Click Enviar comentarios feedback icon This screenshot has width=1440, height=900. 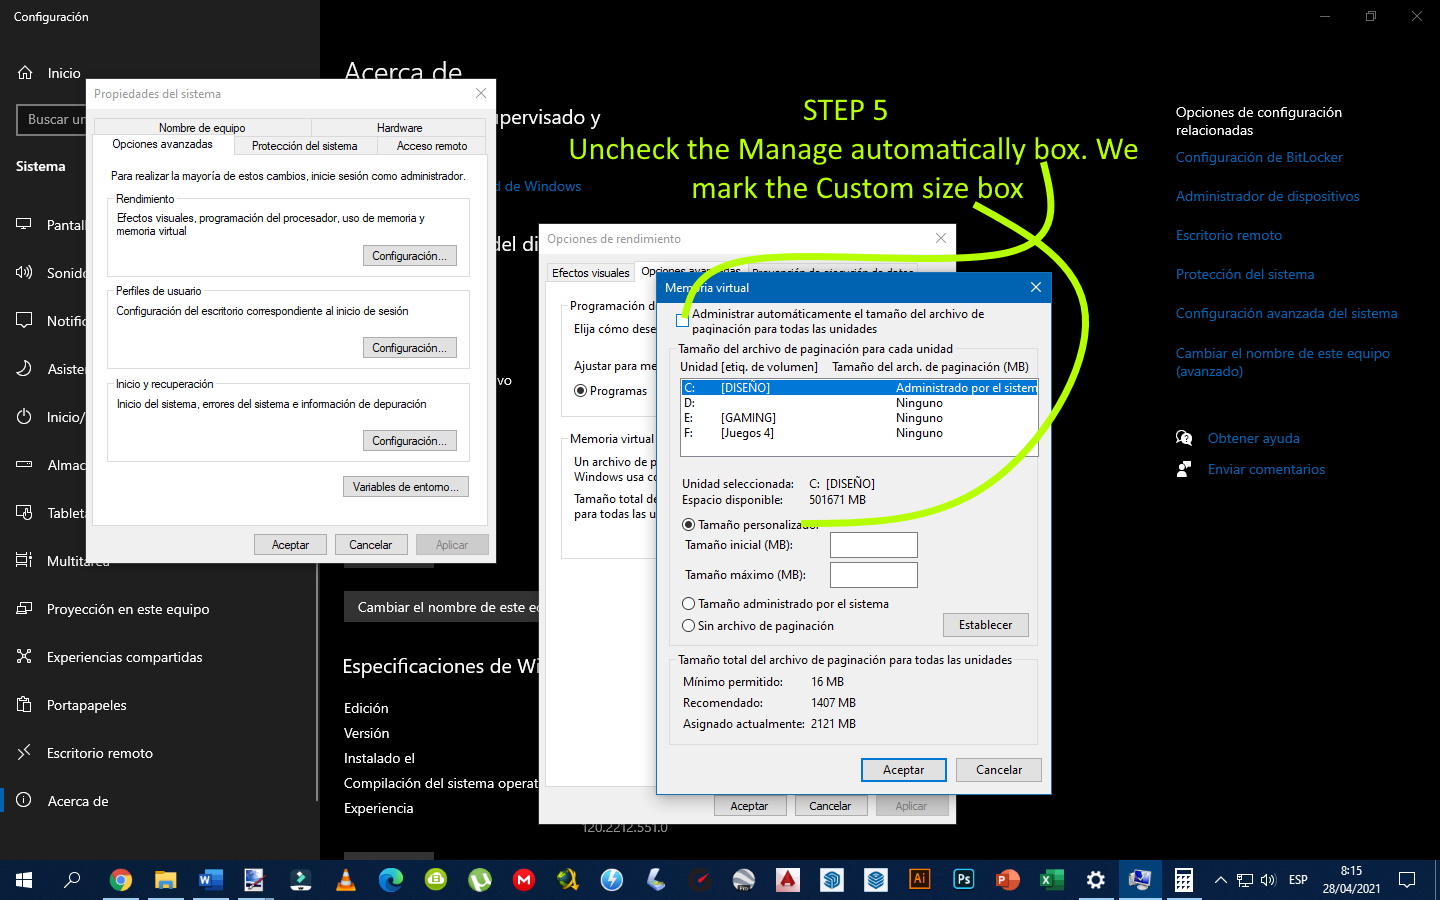tap(1184, 469)
